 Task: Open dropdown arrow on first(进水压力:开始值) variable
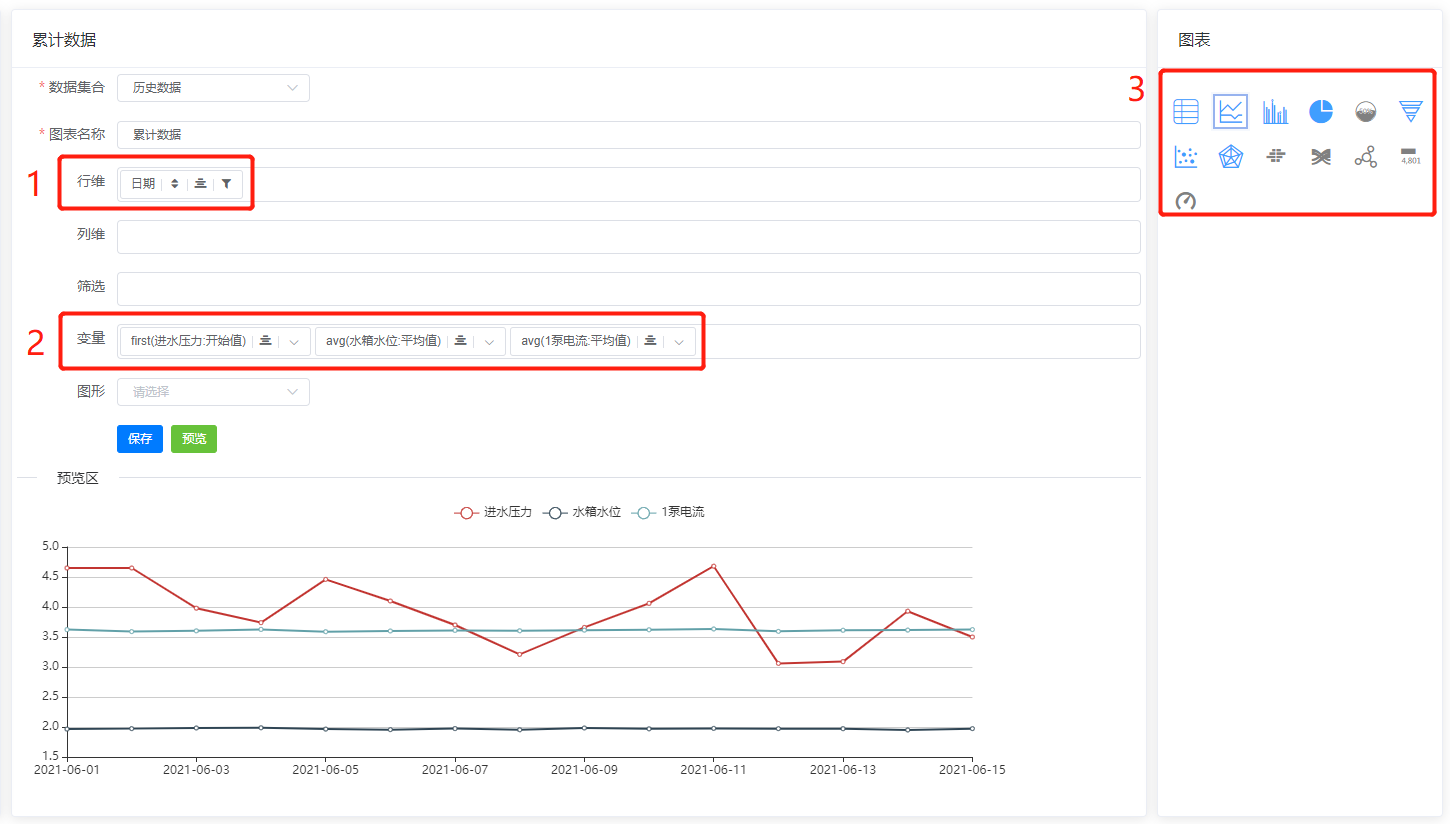click(294, 342)
